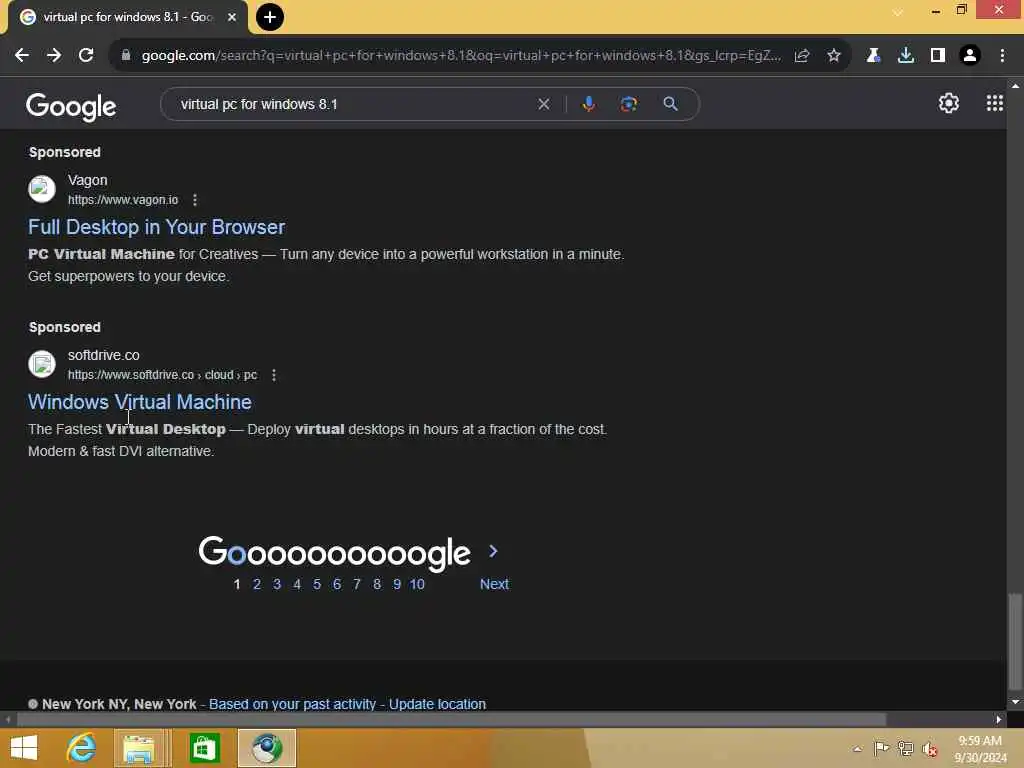Go to results page 3
Viewport: 1024px width, 768px height.
point(277,584)
